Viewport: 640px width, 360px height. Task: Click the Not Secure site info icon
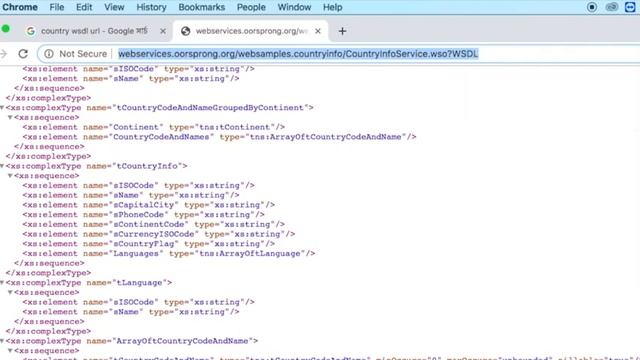(x=49, y=53)
